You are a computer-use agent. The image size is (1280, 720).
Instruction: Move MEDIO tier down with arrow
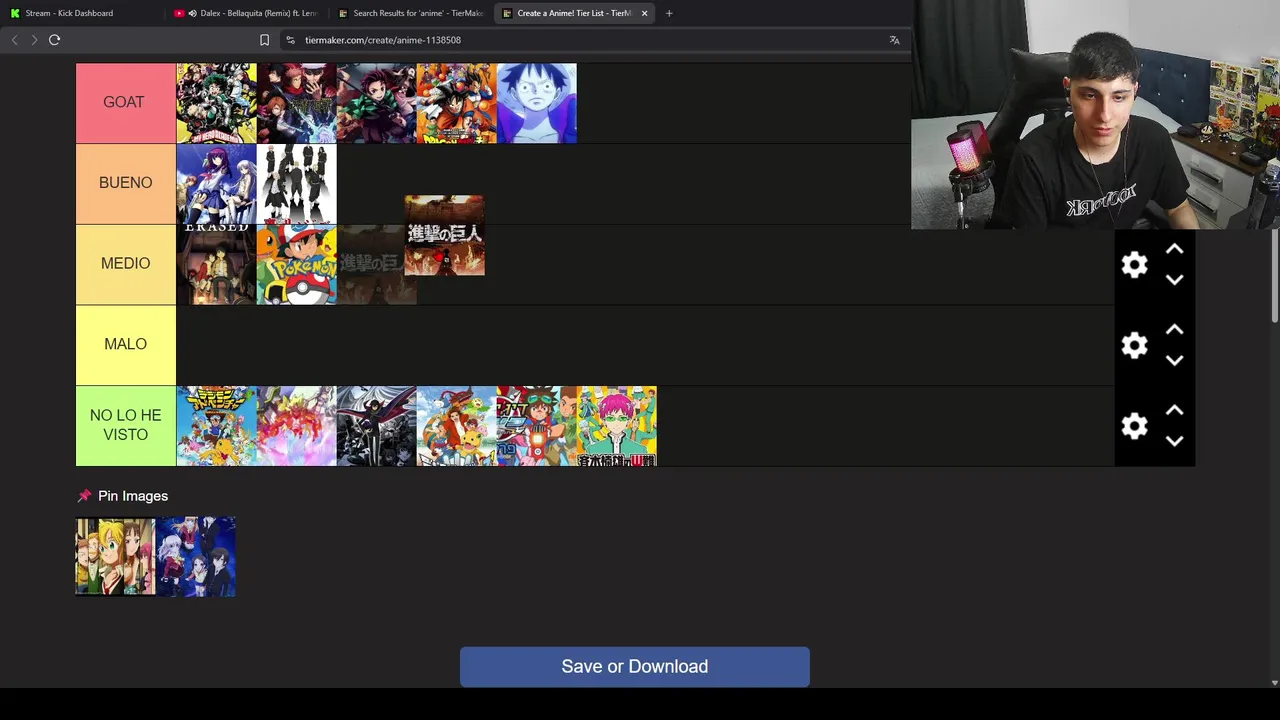[1175, 280]
